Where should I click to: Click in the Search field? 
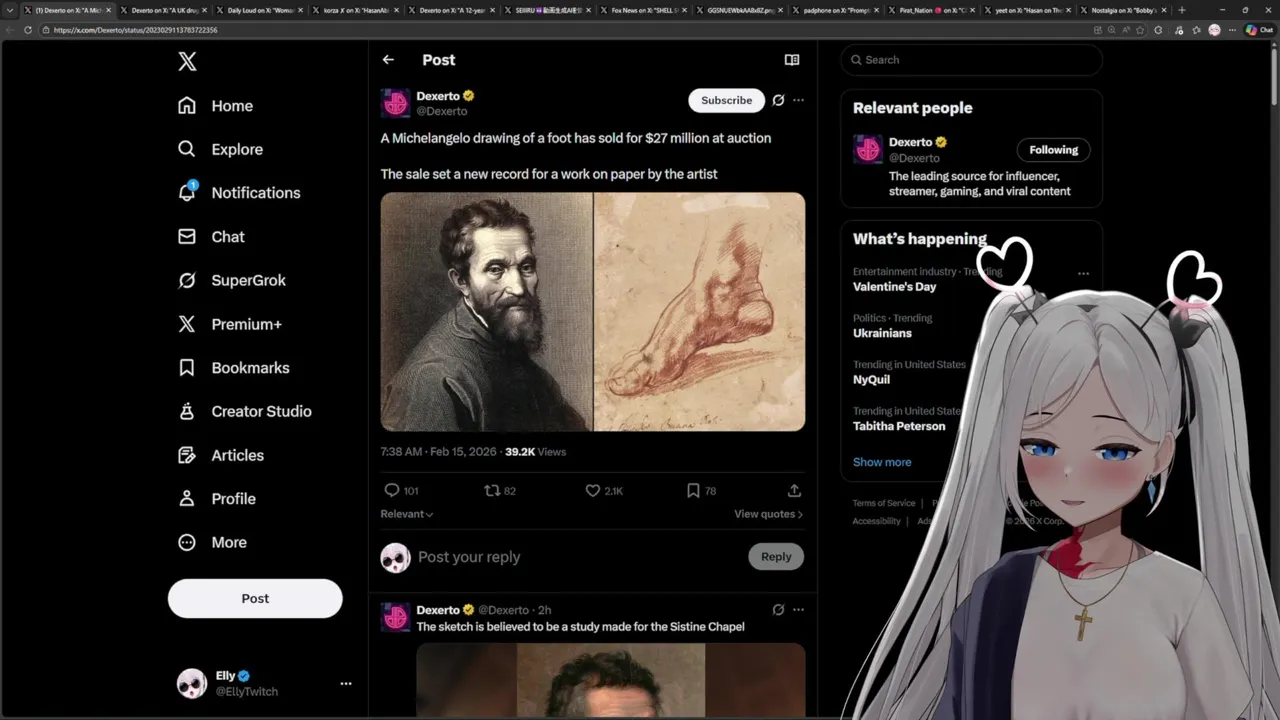click(x=971, y=60)
